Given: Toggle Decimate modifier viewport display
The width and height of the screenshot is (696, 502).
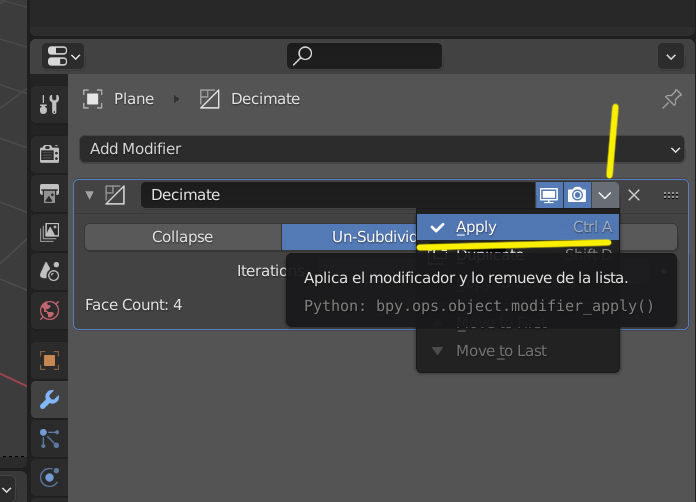Looking at the screenshot, I should tap(549, 195).
